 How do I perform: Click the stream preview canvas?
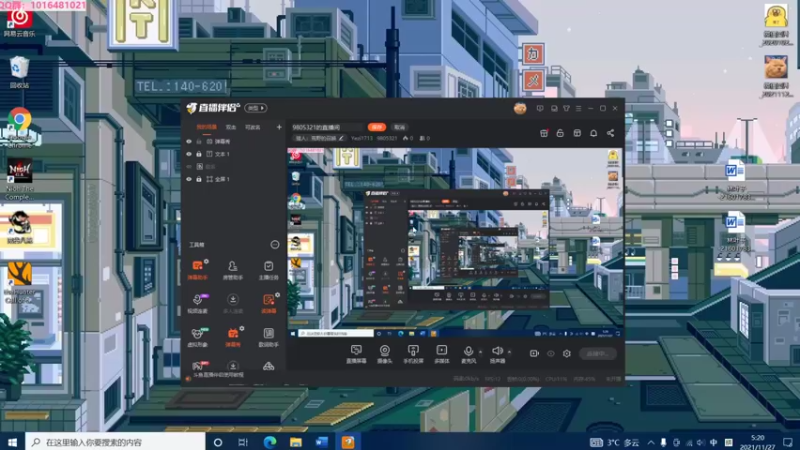point(455,243)
